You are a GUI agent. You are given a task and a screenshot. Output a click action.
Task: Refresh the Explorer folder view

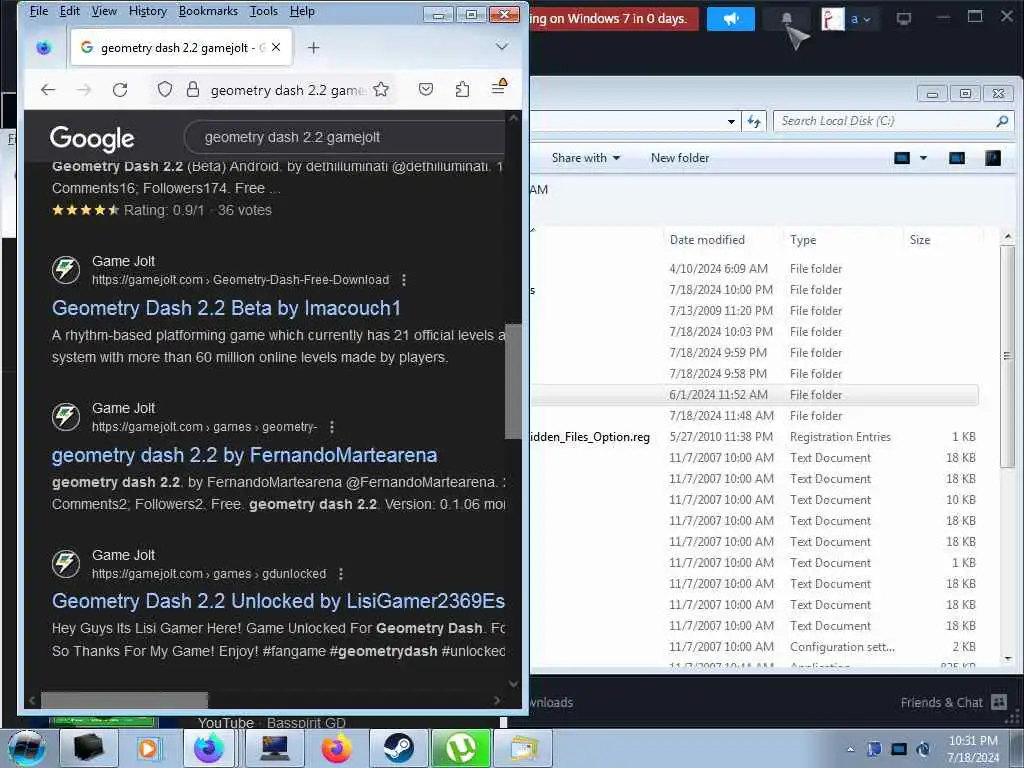click(x=754, y=121)
